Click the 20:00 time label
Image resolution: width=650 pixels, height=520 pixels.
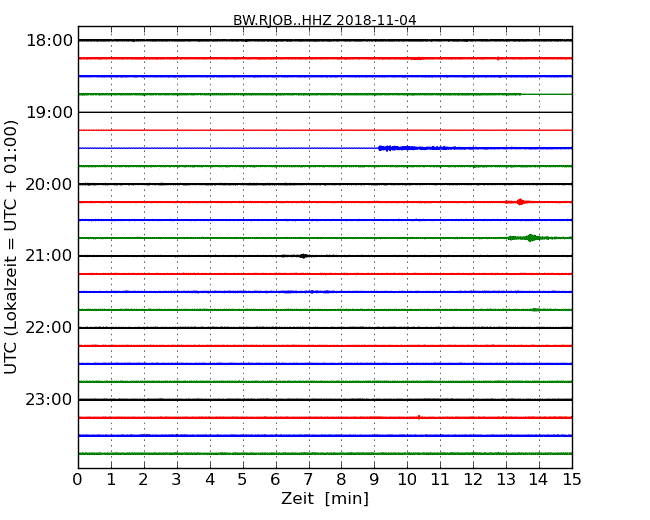(49, 184)
